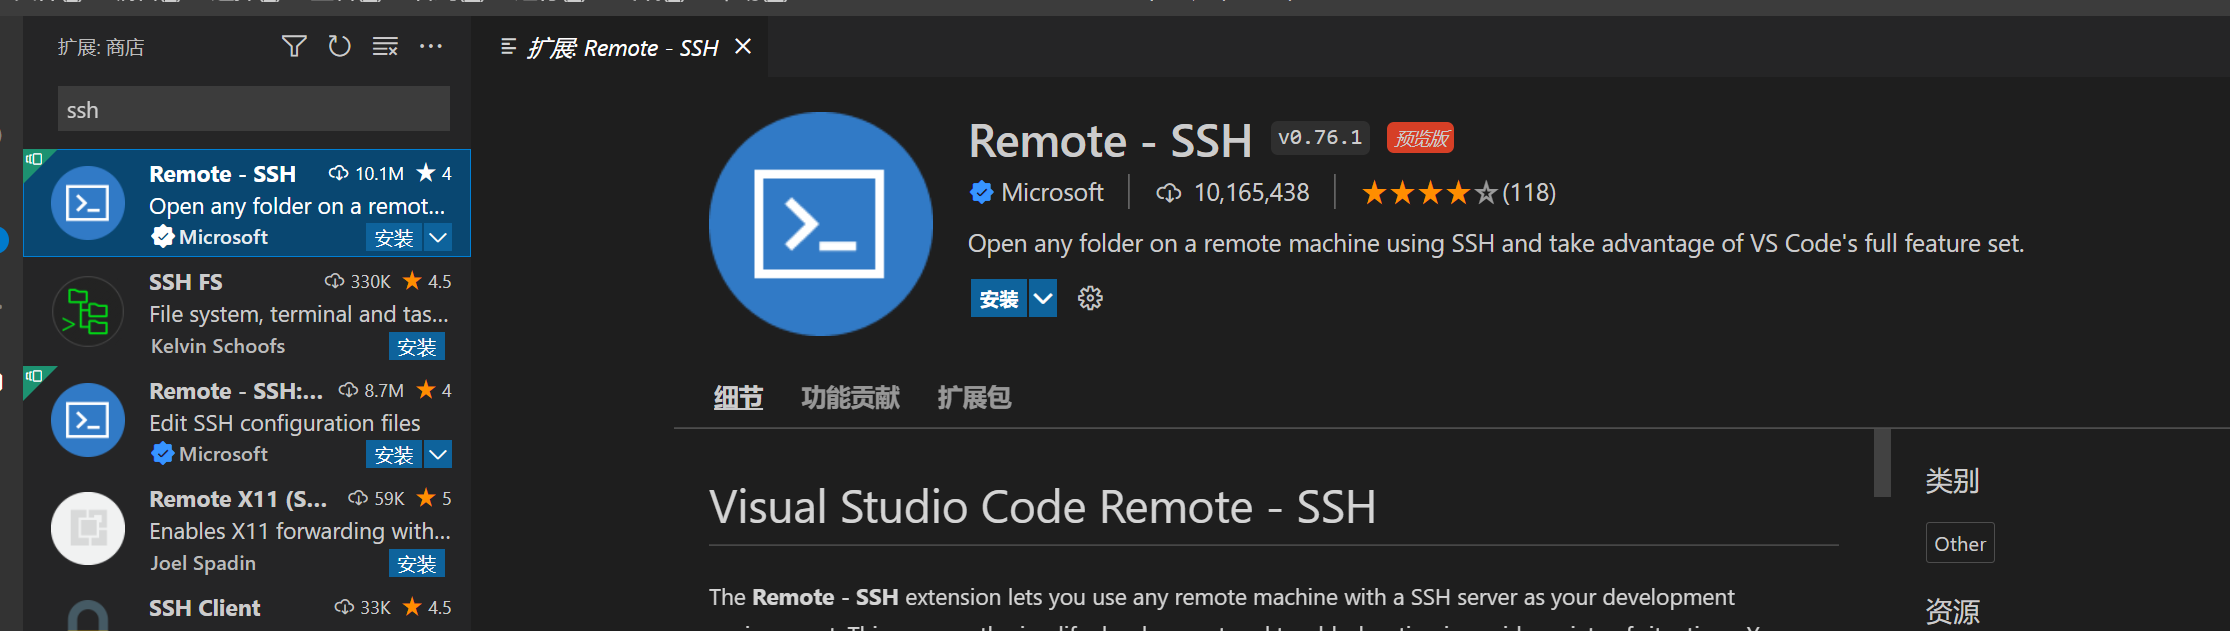Switch to the 扩展包 tab
Viewport: 2230px width, 631px height.
coord(975,398)
